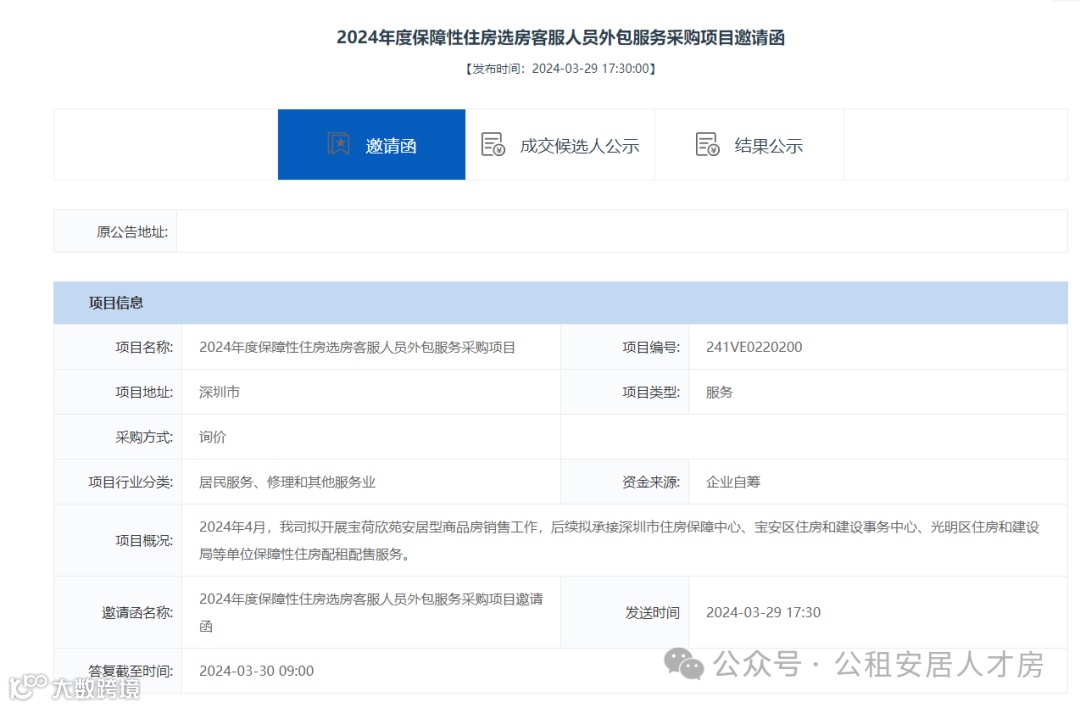Screen dimensions: 1080x708
Task: Click the 项目地址 label
Action: click(144, 392)
